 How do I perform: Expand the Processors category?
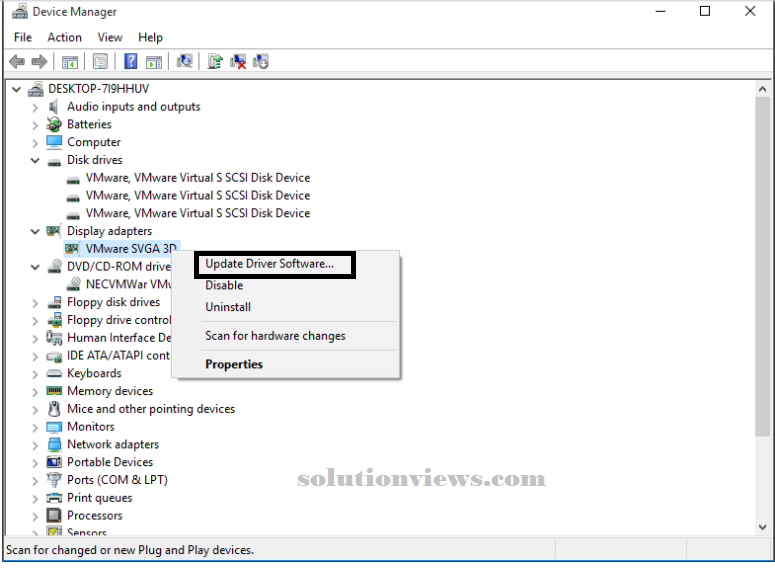[35, 516]
